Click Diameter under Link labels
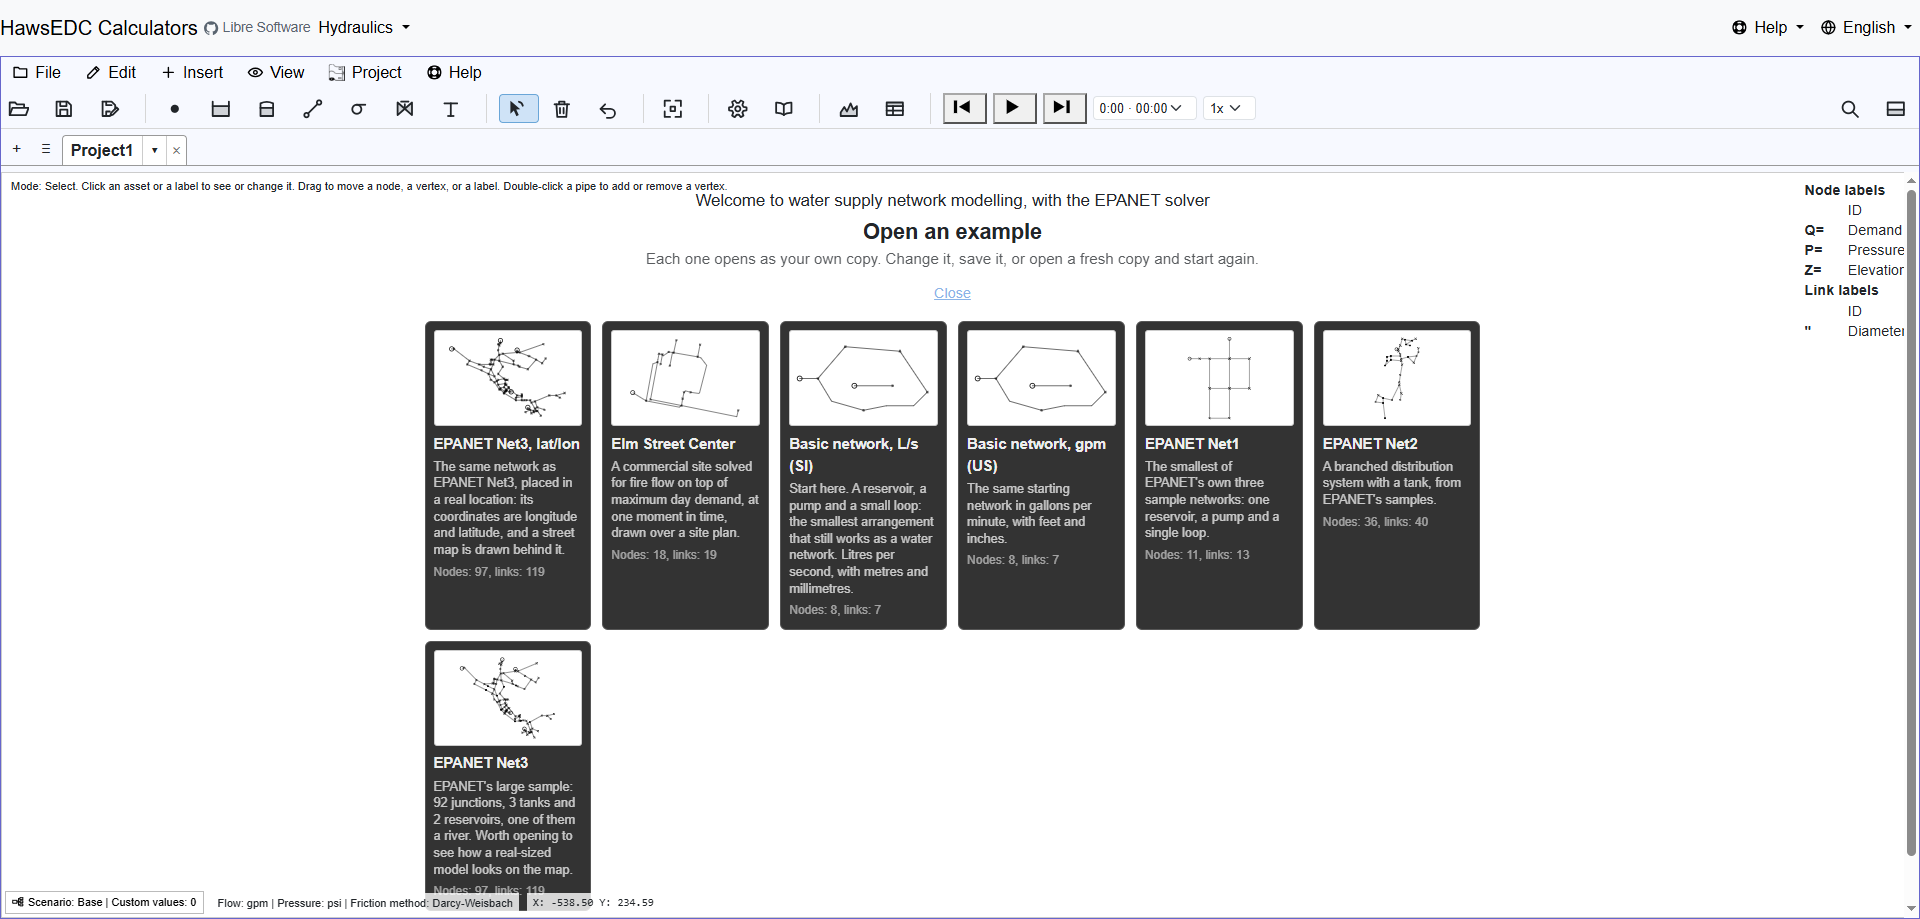This screenshot has width=1920, height=919. [1875, 331]
